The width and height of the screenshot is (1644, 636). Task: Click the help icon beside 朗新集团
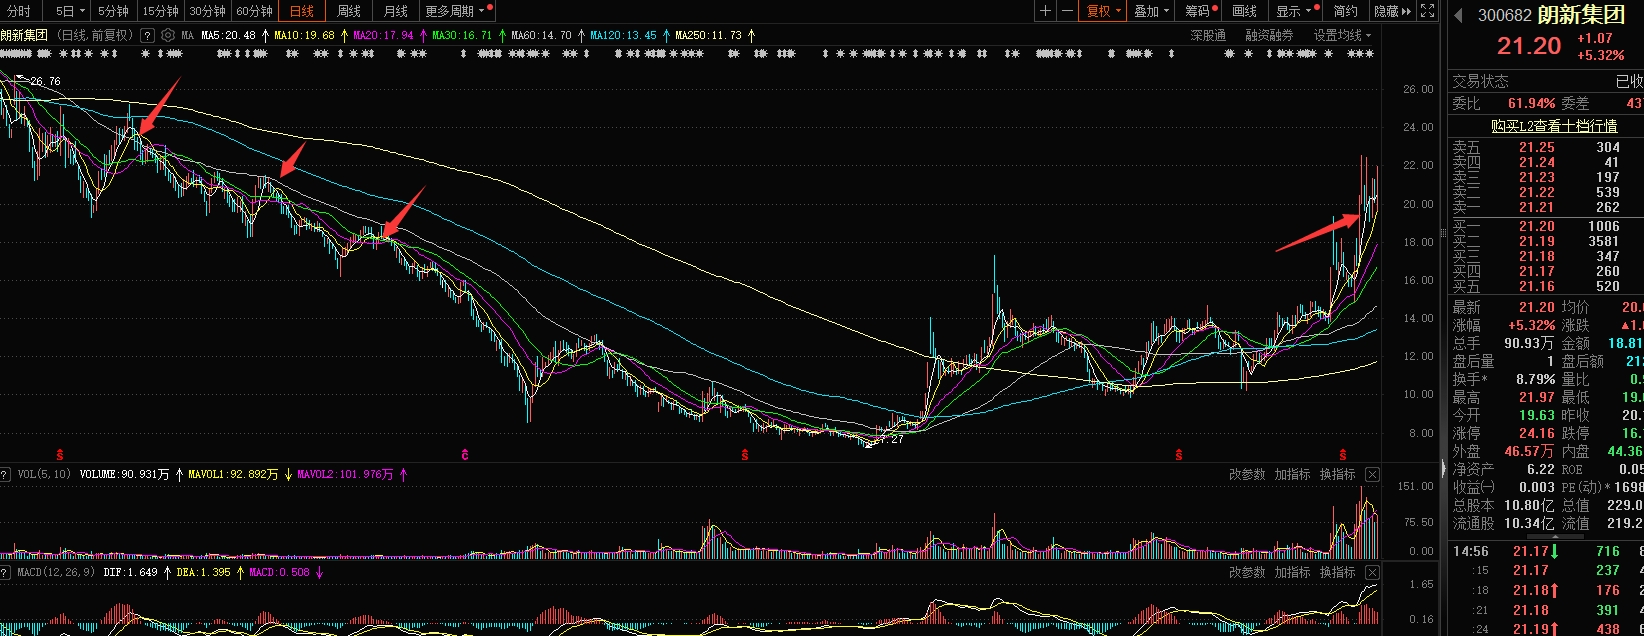tap(148, 35)
